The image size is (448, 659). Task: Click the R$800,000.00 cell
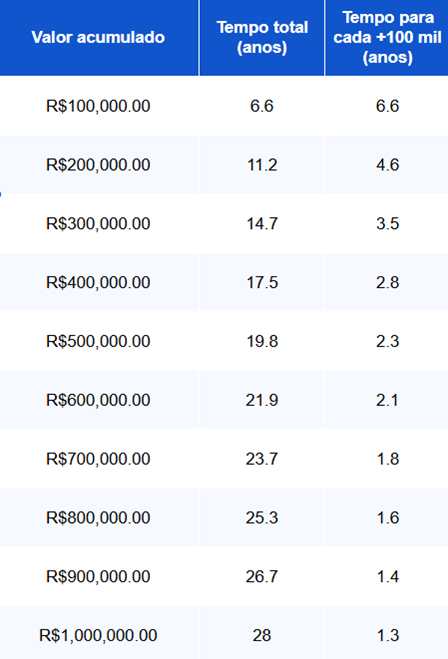click(x=98, y=518)
